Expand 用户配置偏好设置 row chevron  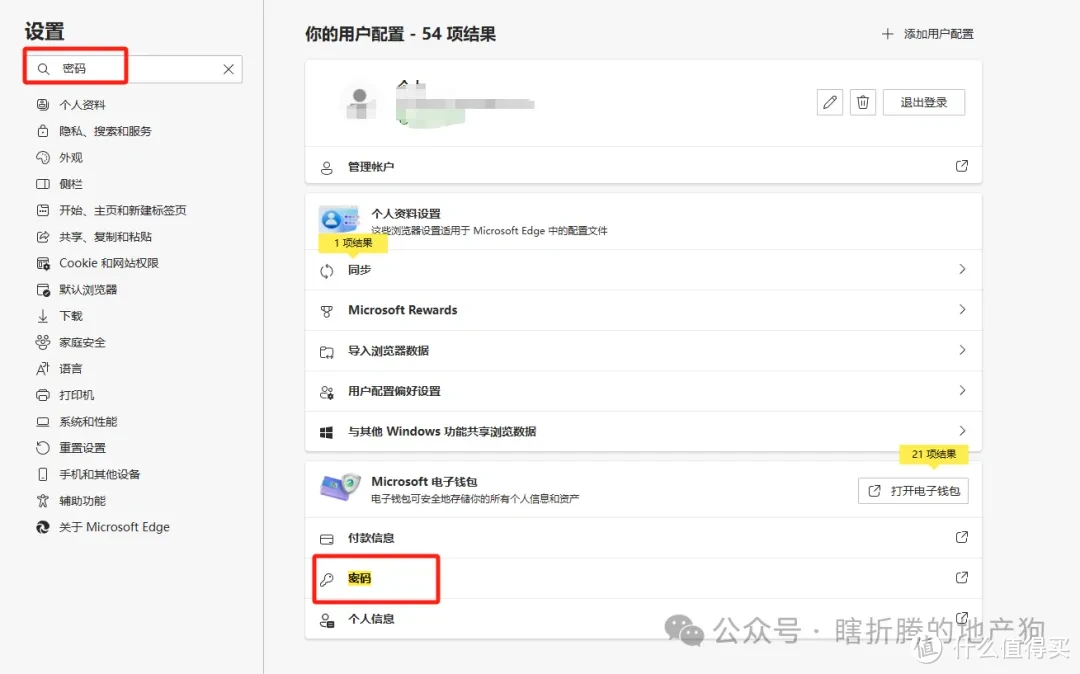(962, 390)
